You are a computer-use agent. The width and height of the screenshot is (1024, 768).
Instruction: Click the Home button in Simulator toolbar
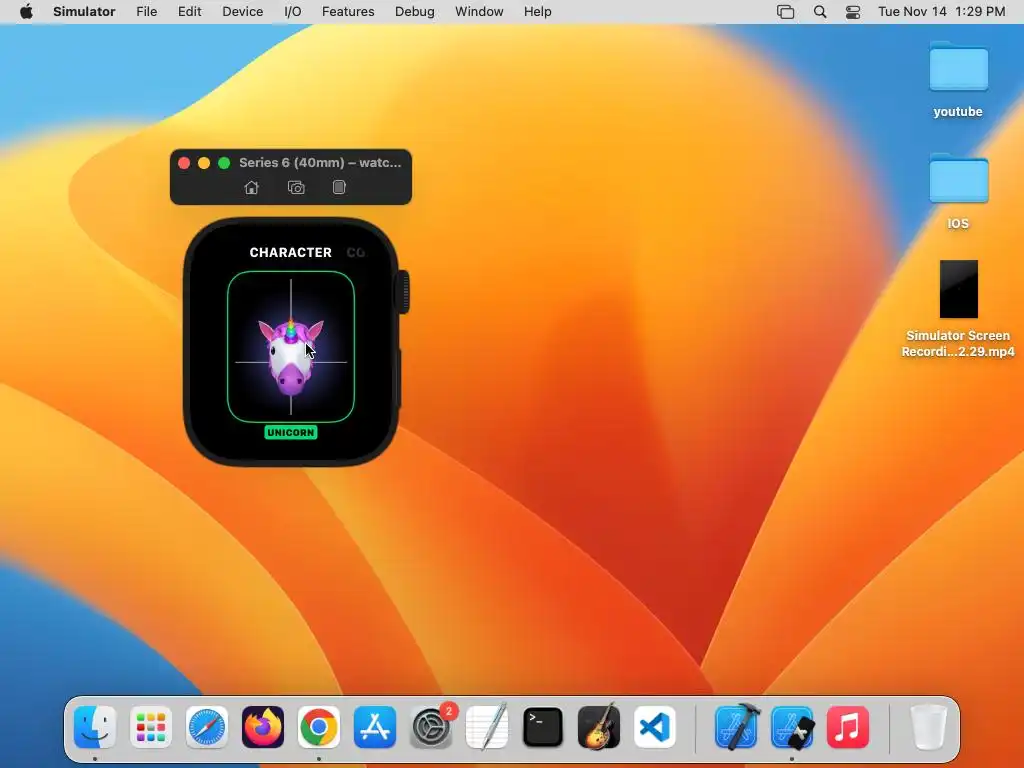coord(251,188)
